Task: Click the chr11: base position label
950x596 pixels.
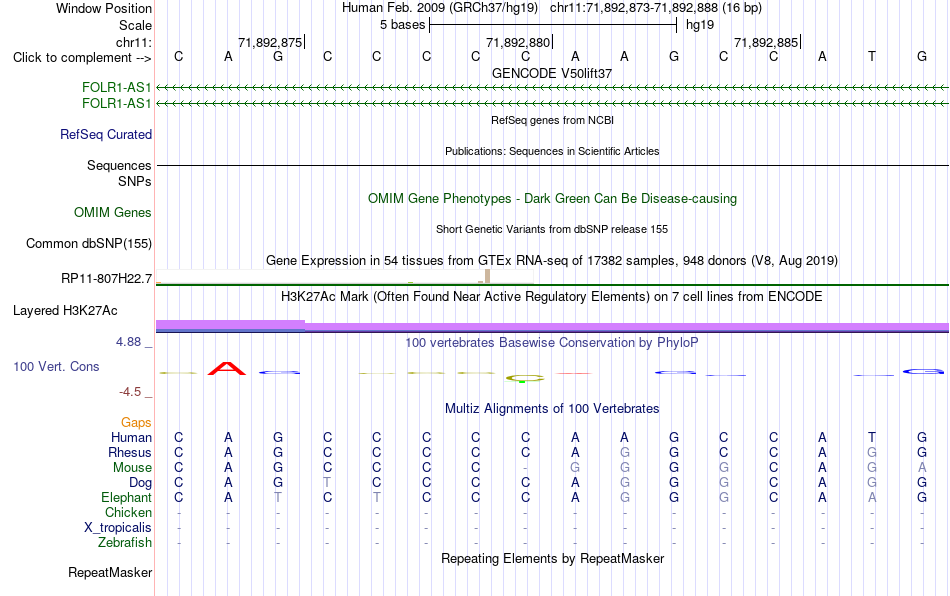Action: click(134, 42)
